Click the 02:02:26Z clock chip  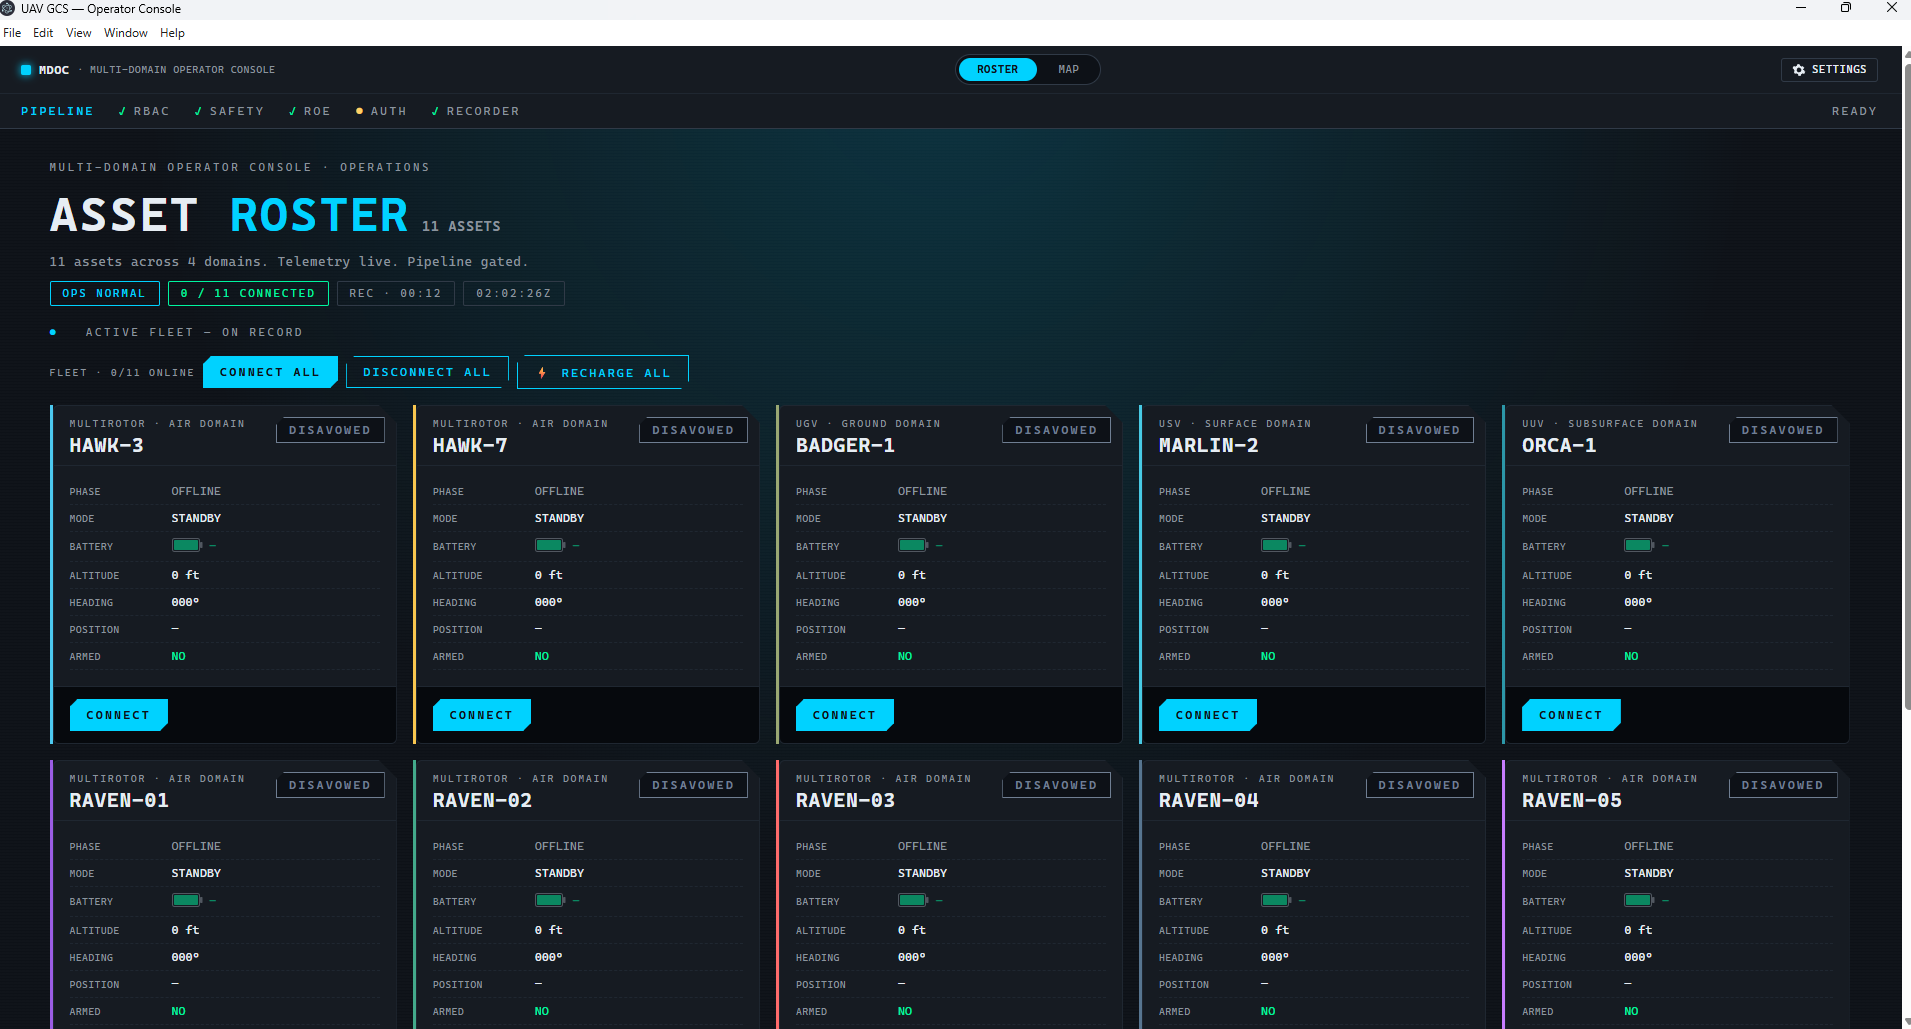pos(514,293)
